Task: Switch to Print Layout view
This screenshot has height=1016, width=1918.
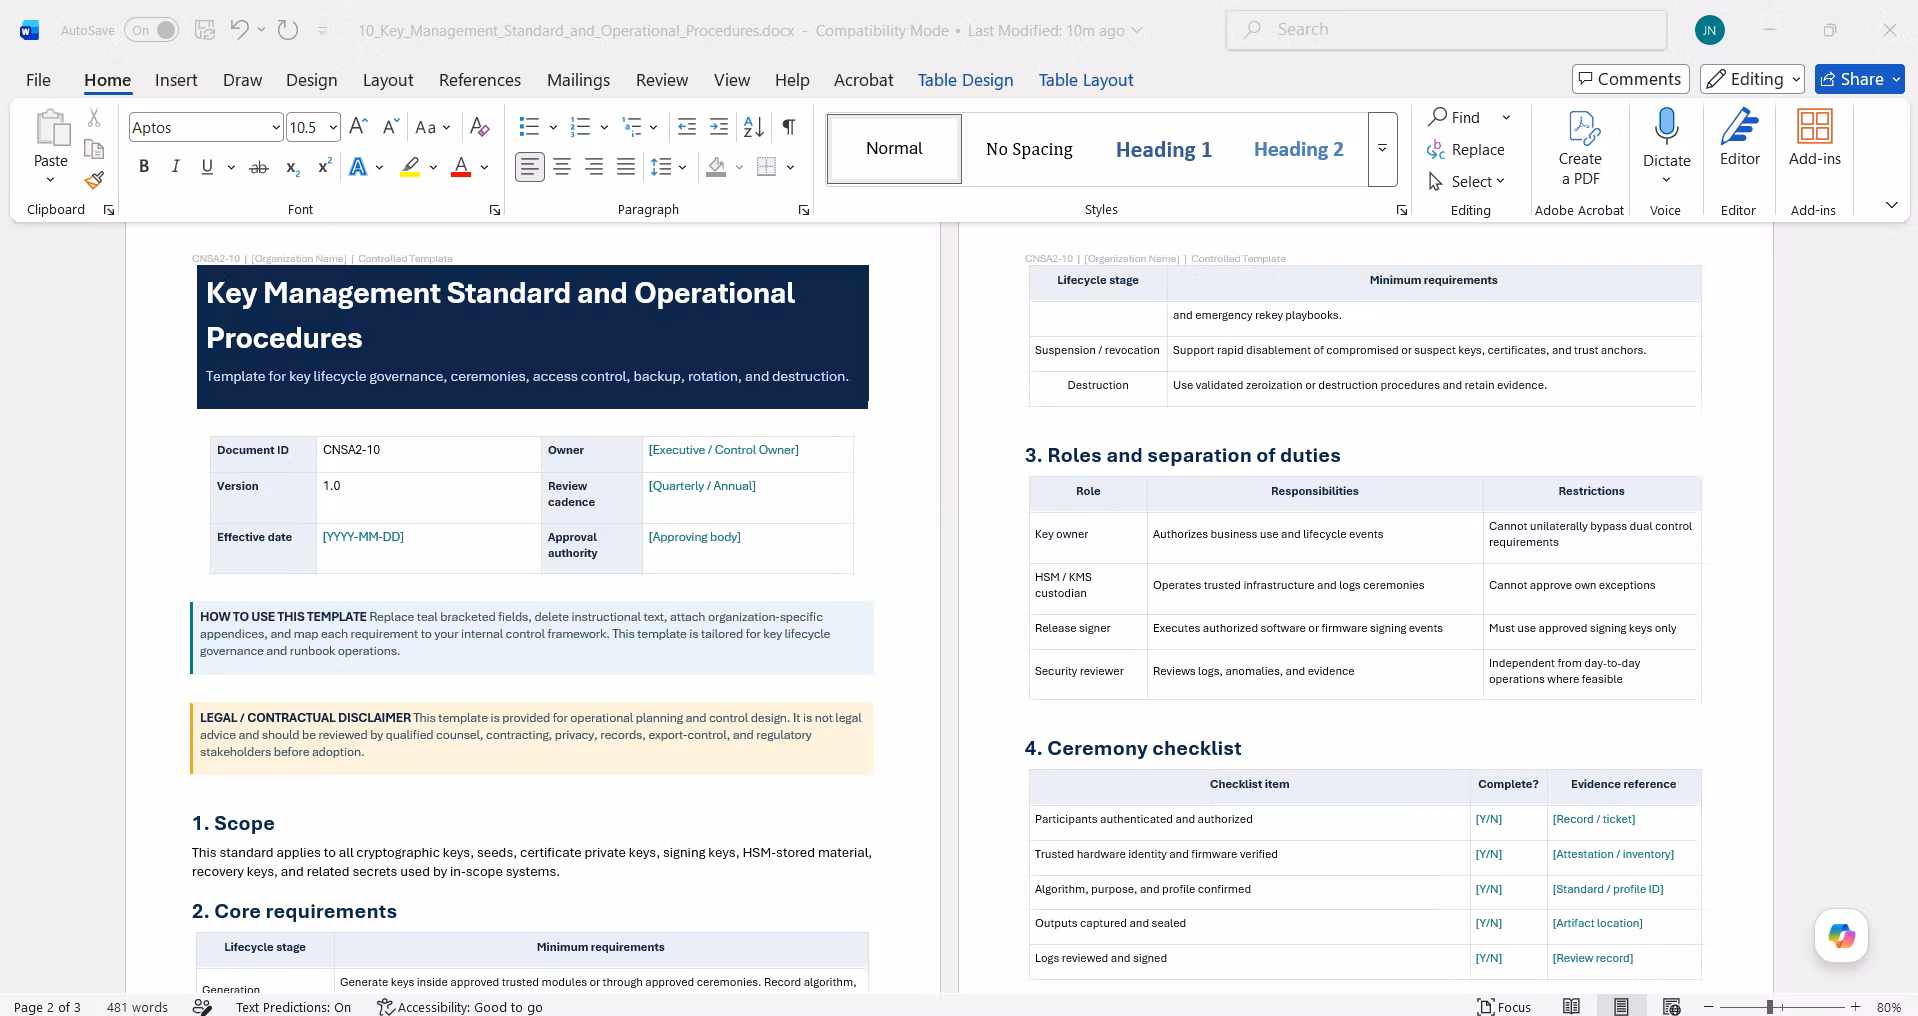Action: click(1621, 1006)
